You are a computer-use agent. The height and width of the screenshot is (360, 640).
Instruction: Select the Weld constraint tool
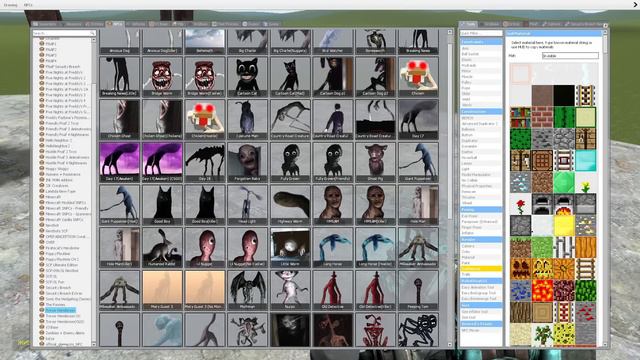tap(481, 99)
